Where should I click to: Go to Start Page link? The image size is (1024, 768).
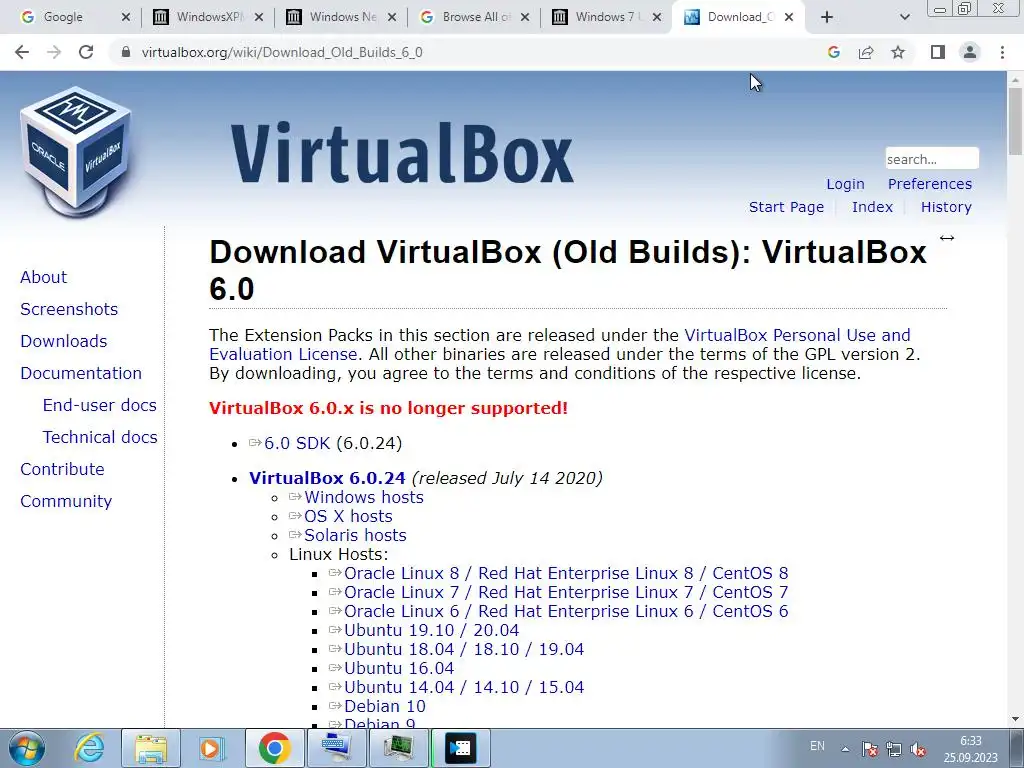pos(786,207)
